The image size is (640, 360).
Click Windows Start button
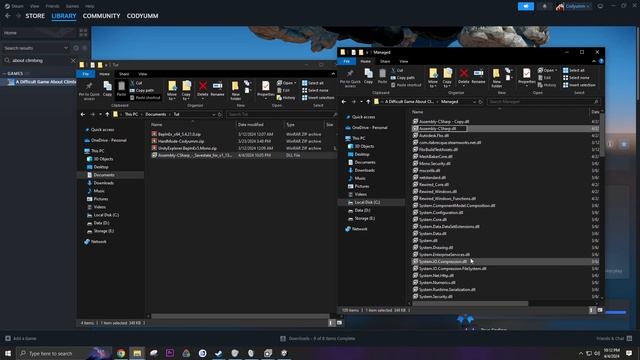(x=8, y=353)
